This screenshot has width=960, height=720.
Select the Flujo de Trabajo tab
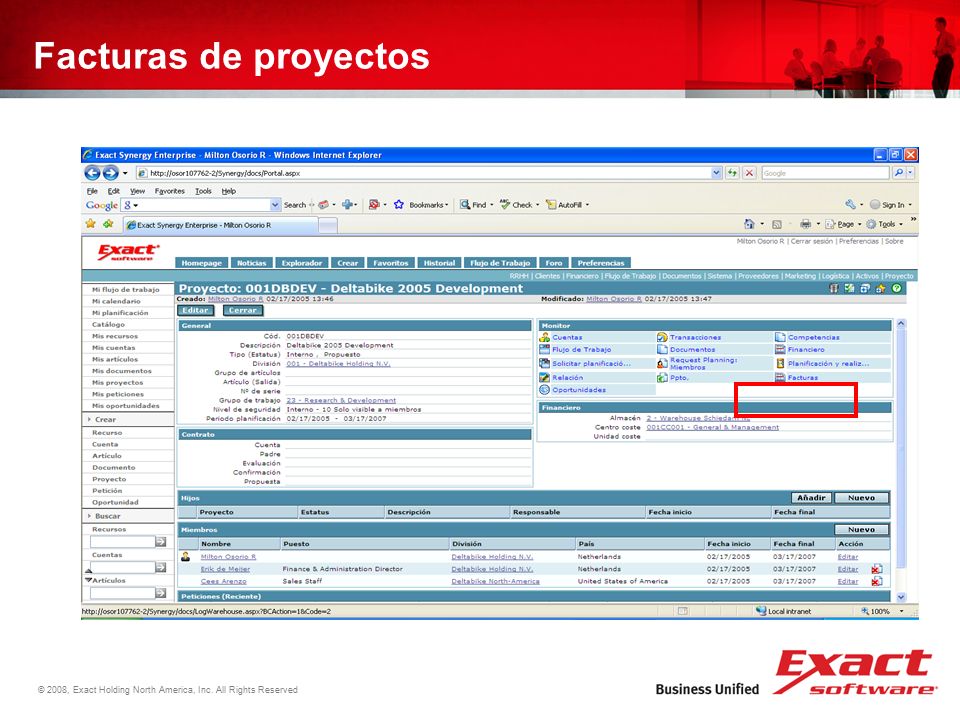coord(500,263)
